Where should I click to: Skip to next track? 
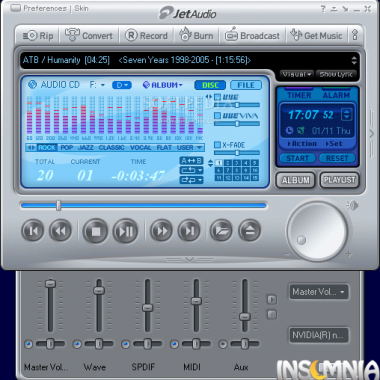tap(189, 230)
